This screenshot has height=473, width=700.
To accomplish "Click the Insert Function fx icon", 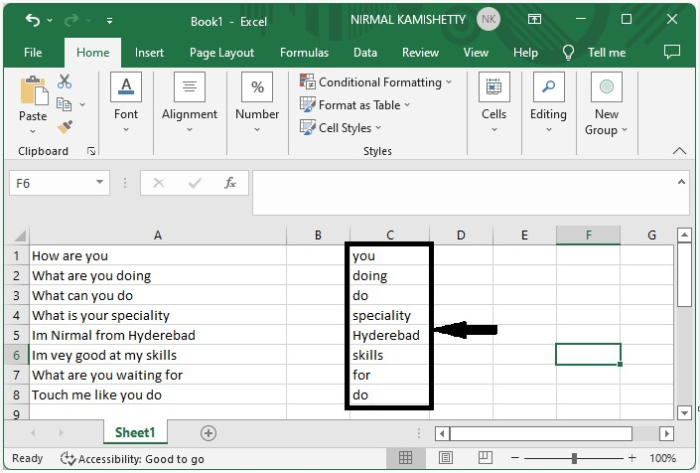I will pyautogui.click(x=230, y=183).
